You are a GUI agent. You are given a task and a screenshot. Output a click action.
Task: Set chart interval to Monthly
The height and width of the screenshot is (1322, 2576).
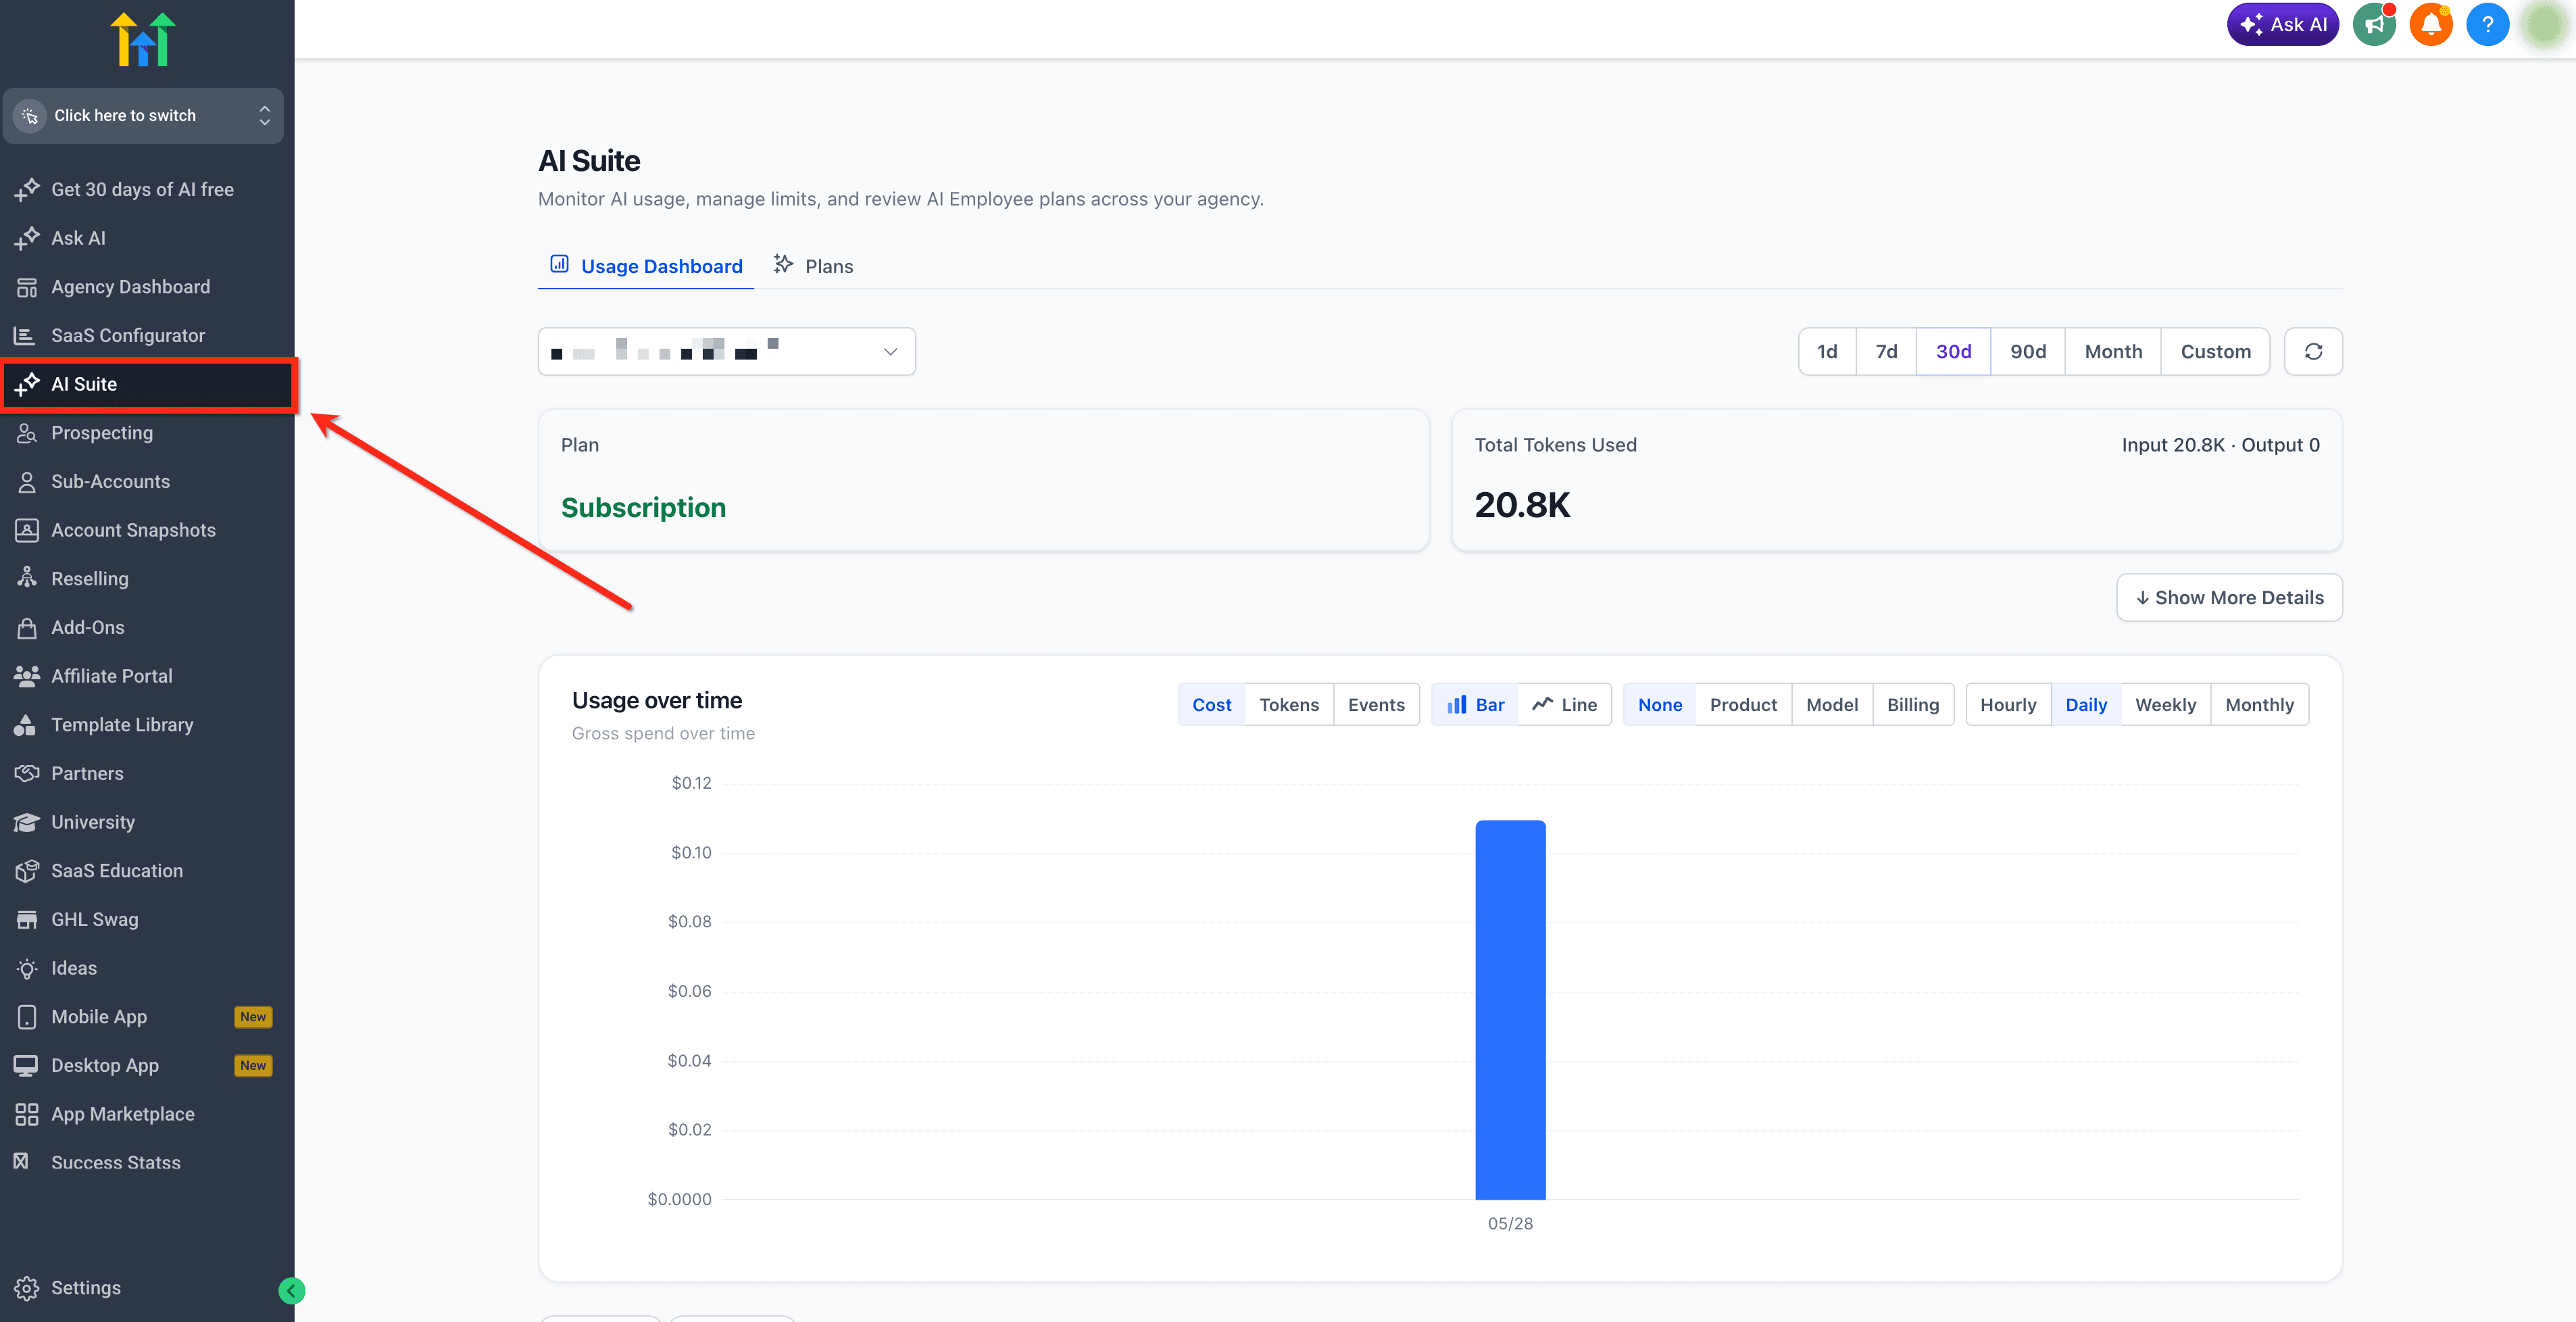[x=2259, y=705]
